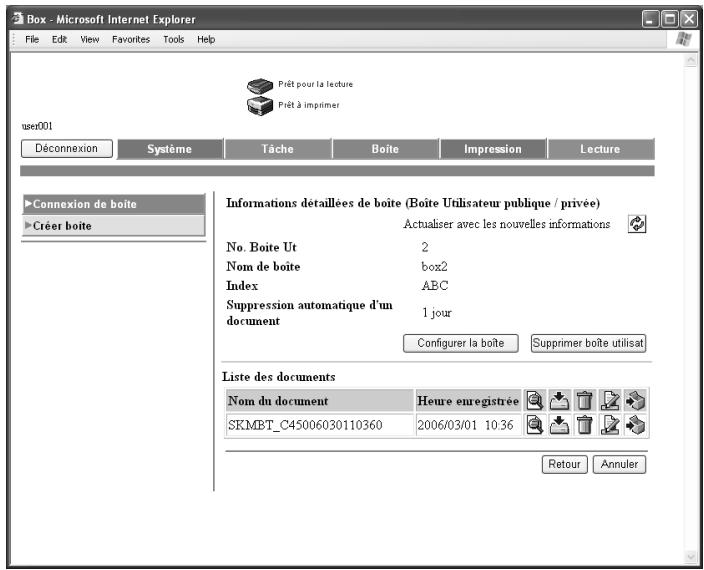Click the Configurer la boîte button
The image size is (704, 570).
461,343
